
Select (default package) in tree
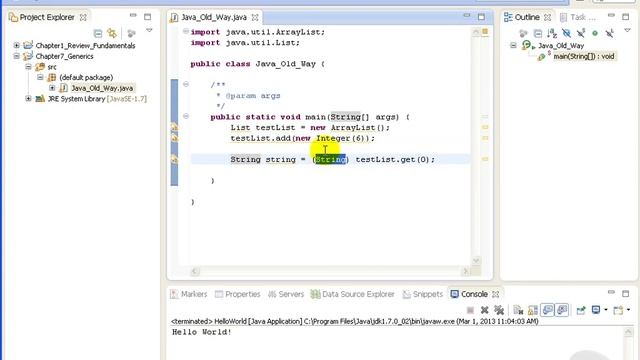[86, 77]
